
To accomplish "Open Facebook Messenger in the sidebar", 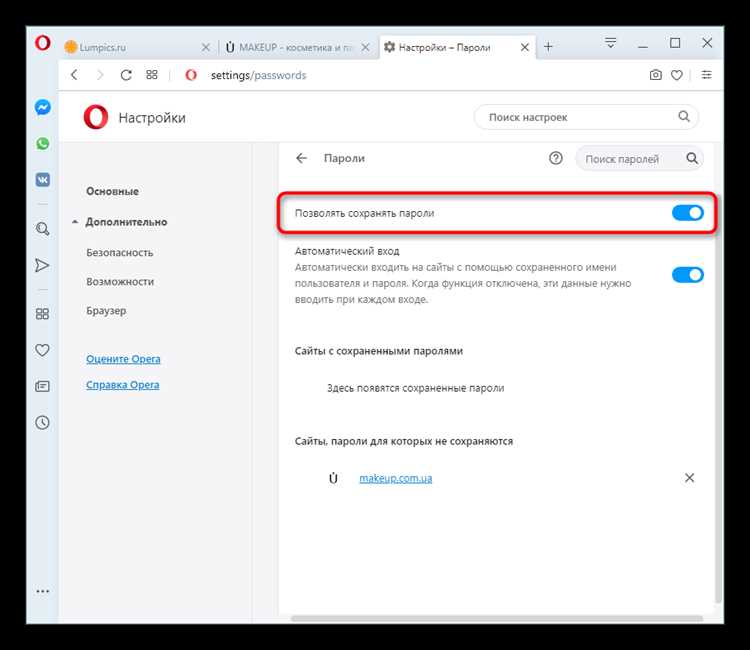I will [43, 107].
